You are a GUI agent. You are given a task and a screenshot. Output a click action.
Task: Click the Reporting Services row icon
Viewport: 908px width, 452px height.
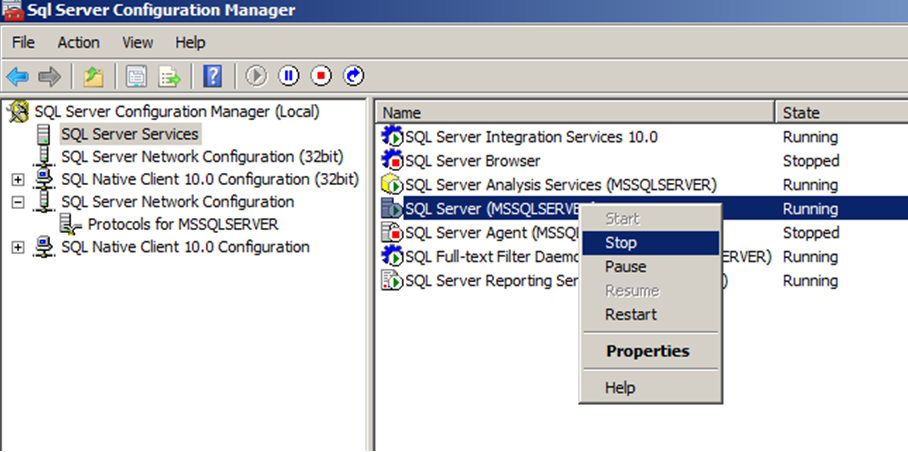point(392,281)
